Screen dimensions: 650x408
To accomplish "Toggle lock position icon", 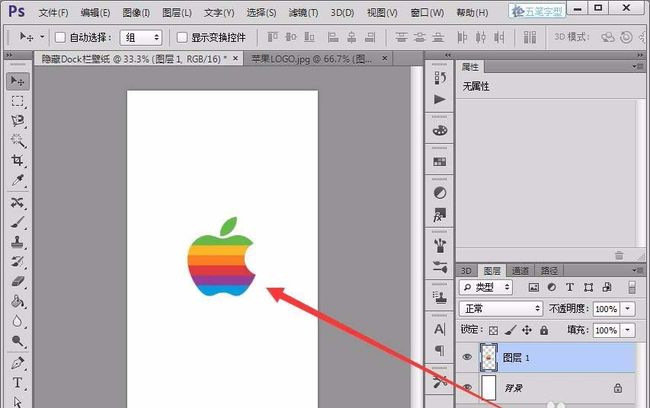I will pyautogui.click(x=527, y=330).
